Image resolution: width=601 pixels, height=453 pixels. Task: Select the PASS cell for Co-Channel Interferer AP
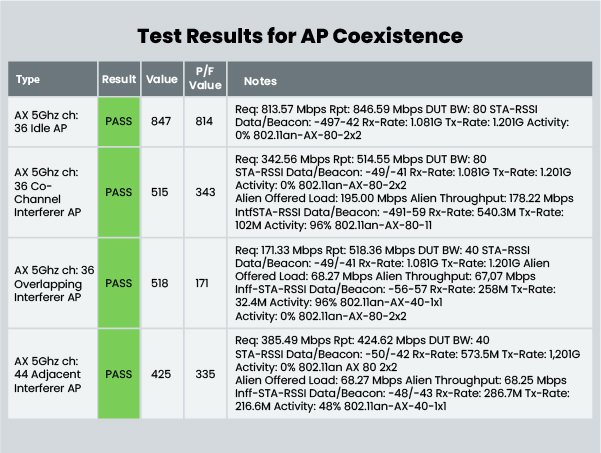pos(119,190)
